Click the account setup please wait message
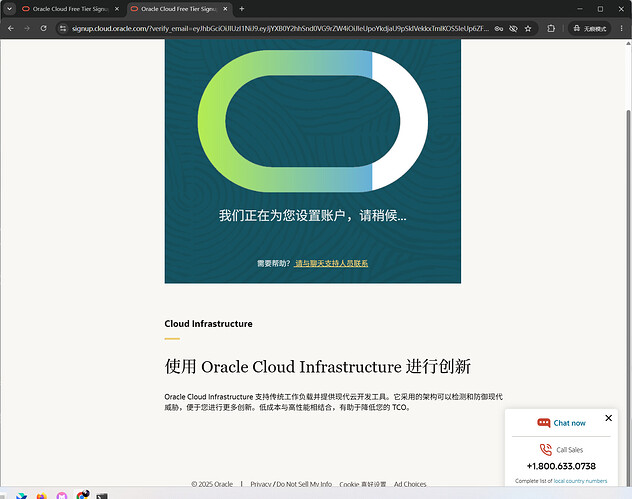 (313, 215)
